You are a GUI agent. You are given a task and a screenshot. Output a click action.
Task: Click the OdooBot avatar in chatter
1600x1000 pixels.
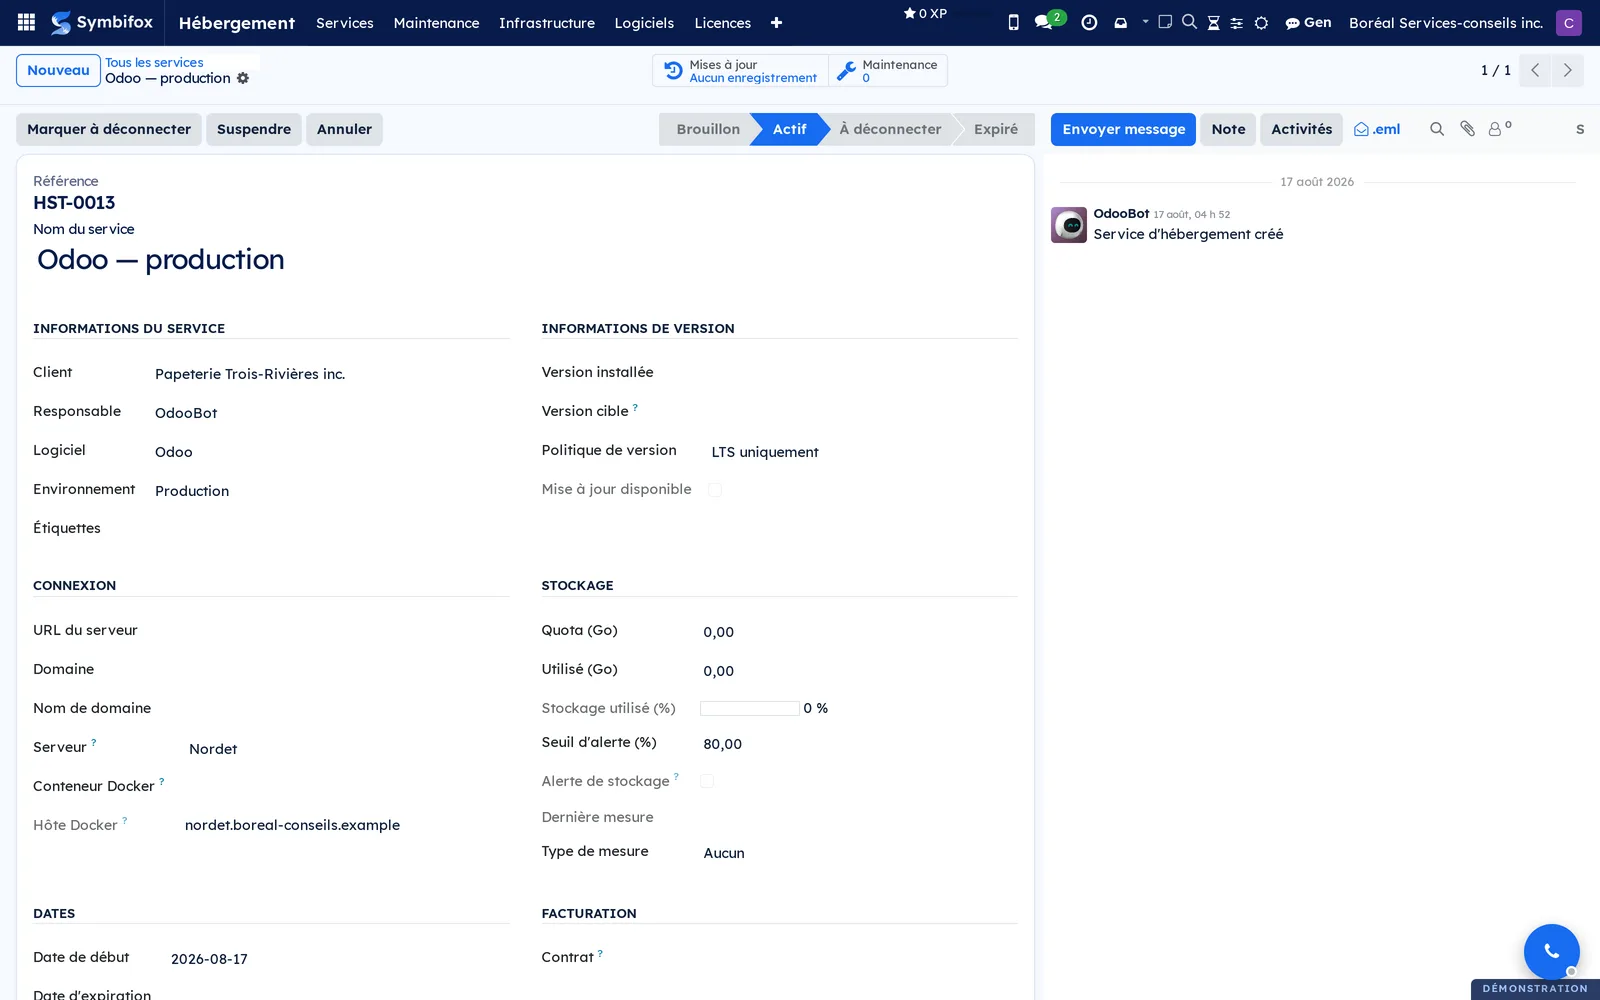tap(1069, 225)
